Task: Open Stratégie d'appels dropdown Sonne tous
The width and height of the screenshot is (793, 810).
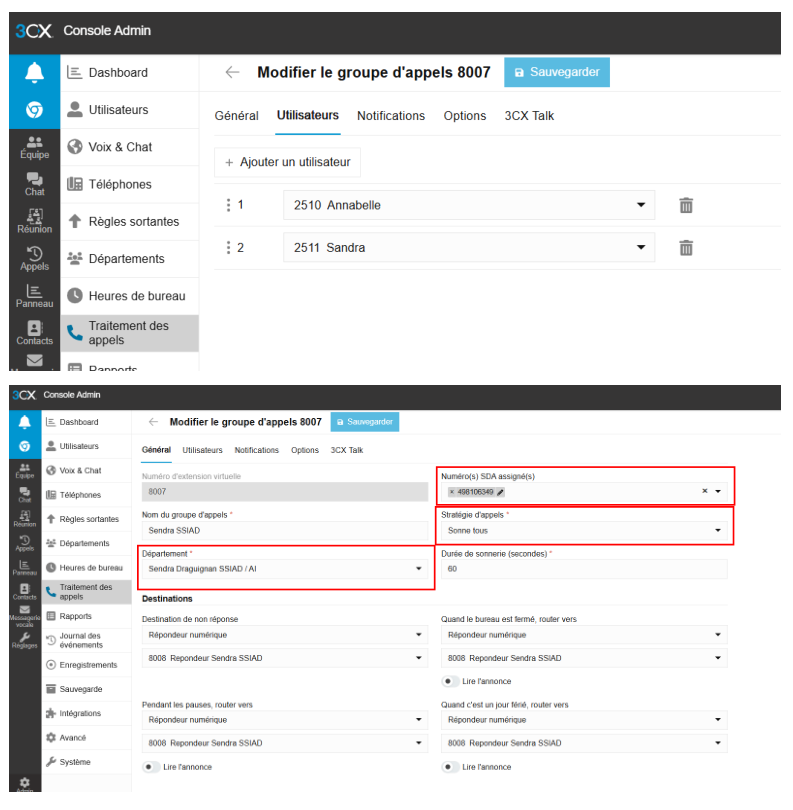Action: (x=584, y=531)
